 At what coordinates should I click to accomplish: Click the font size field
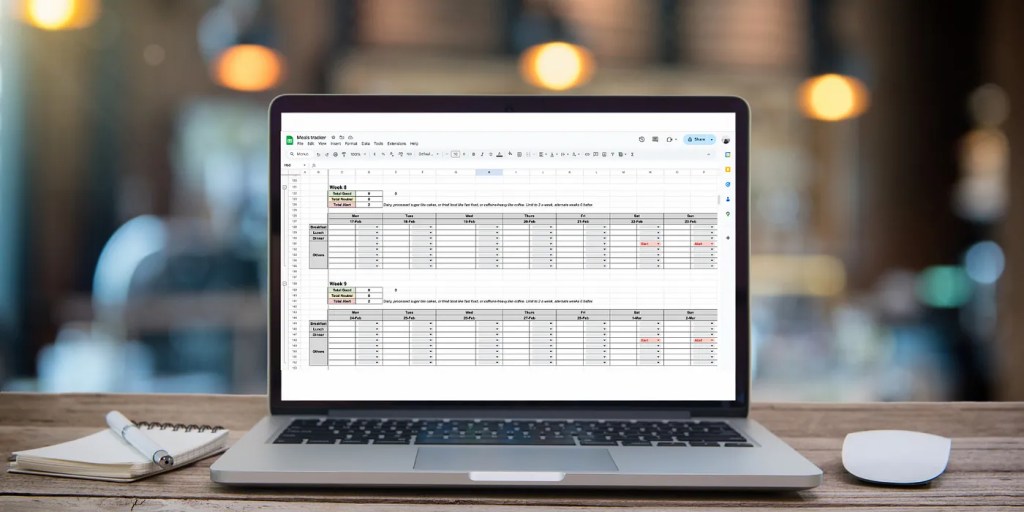(455, 154)
